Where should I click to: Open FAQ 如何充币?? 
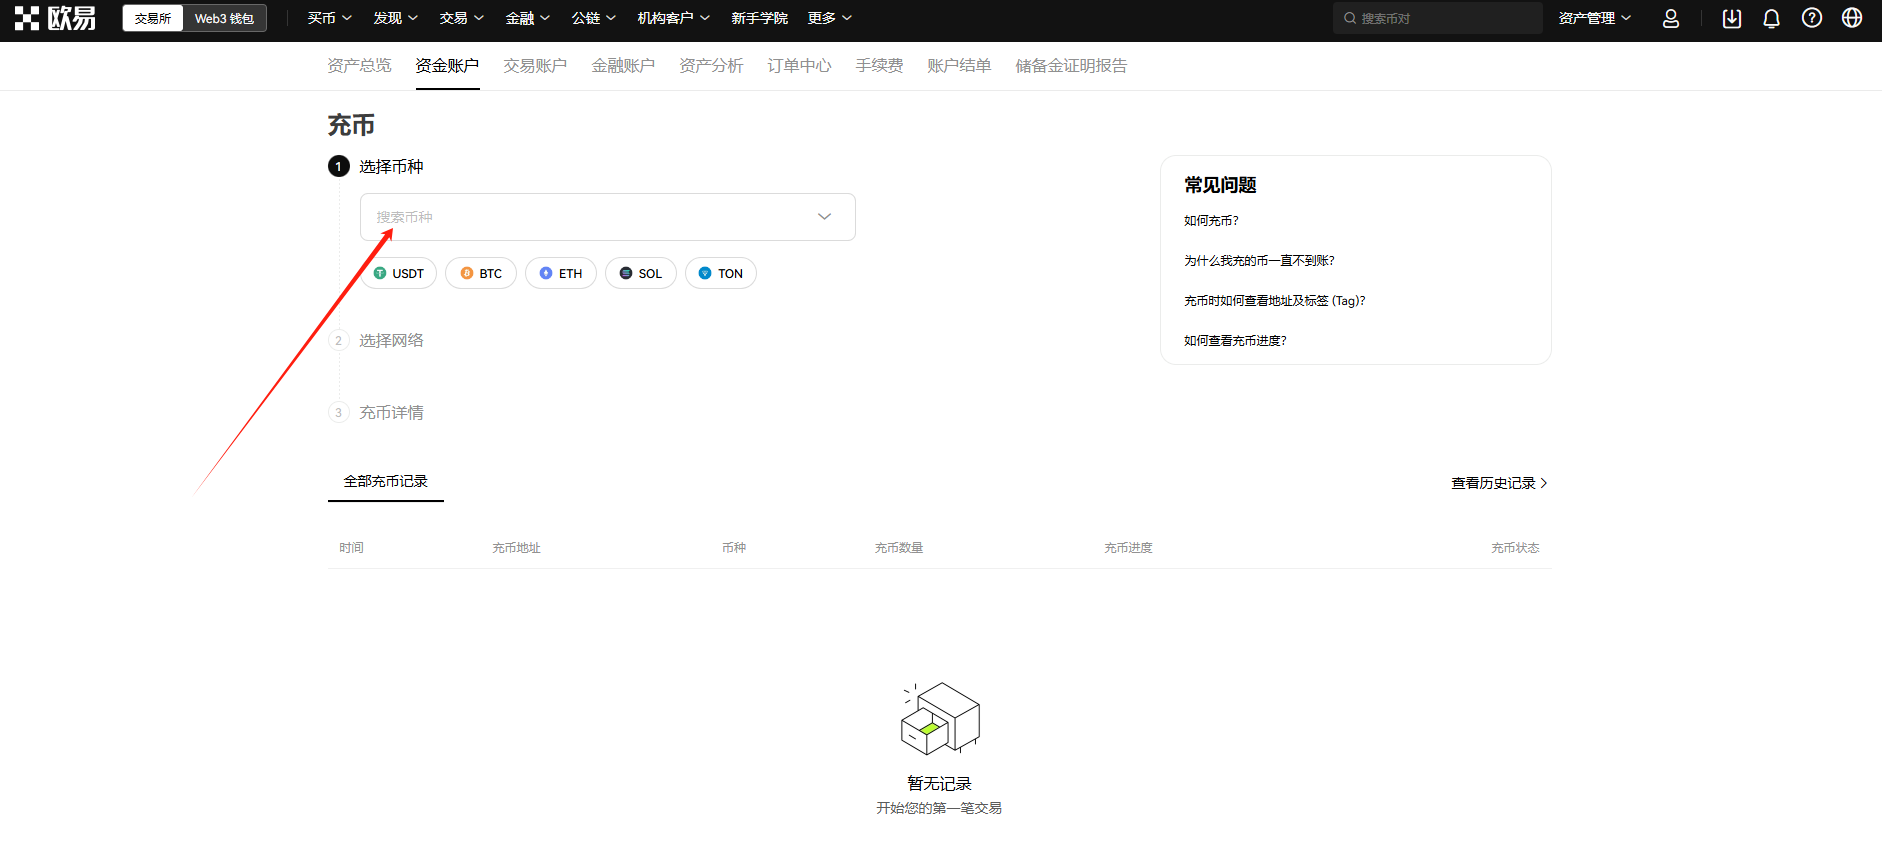(x=1211, y=221)
